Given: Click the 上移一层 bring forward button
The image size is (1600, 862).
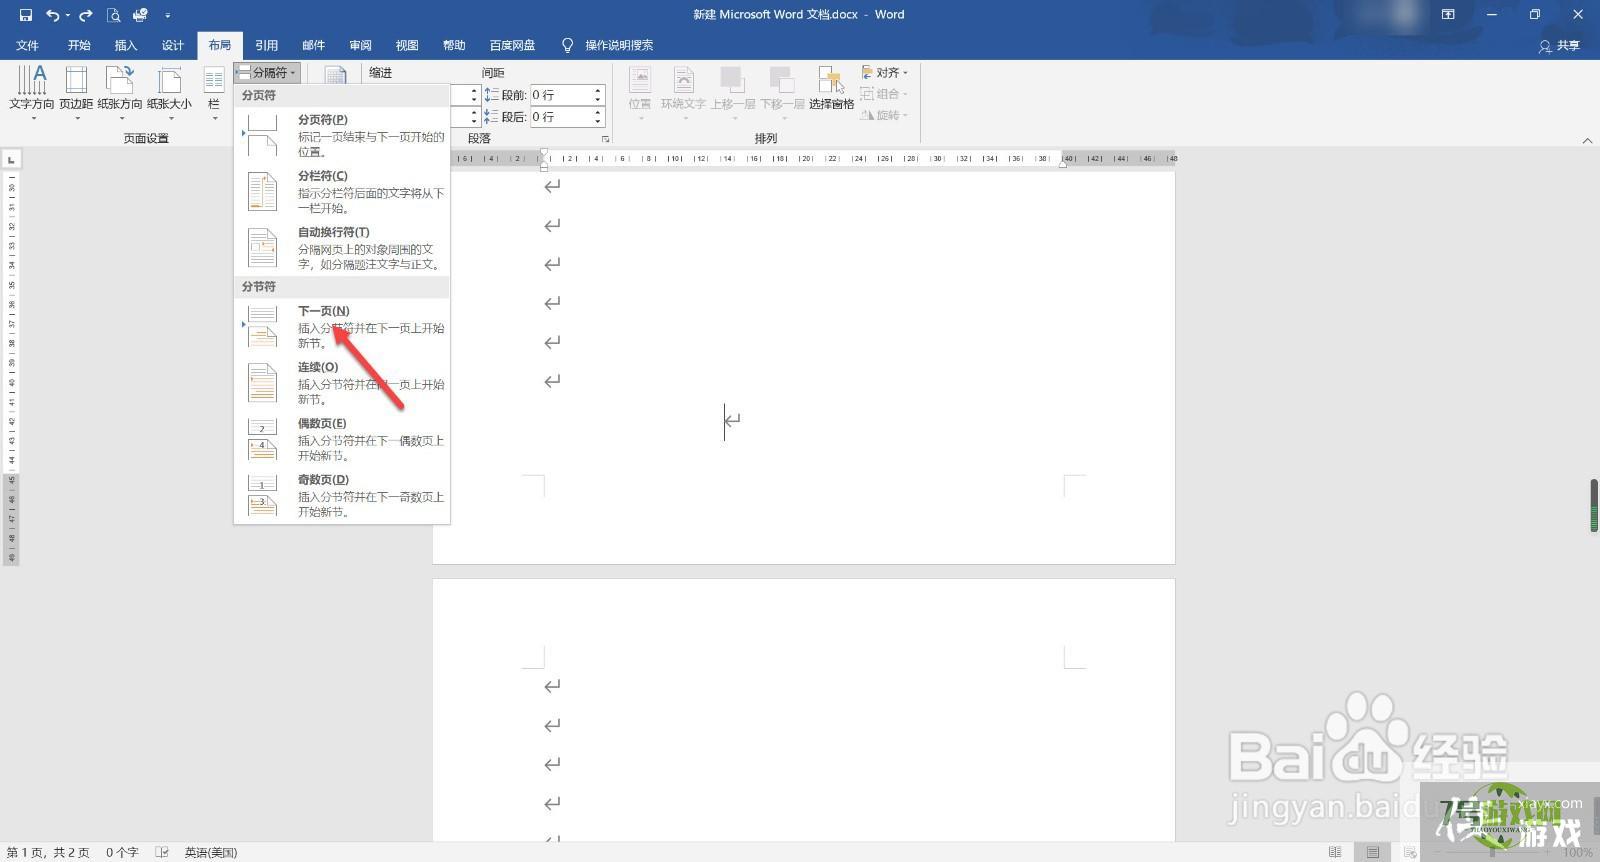Looking at the screenshot, I should click(733, 93).
